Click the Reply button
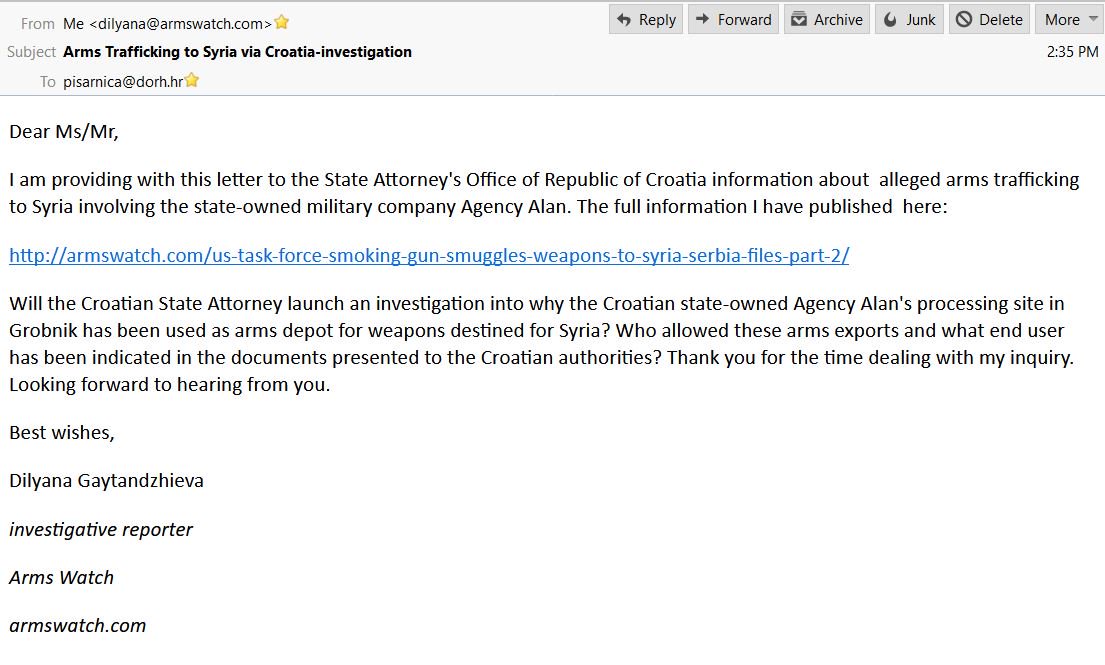 [646, 20]
